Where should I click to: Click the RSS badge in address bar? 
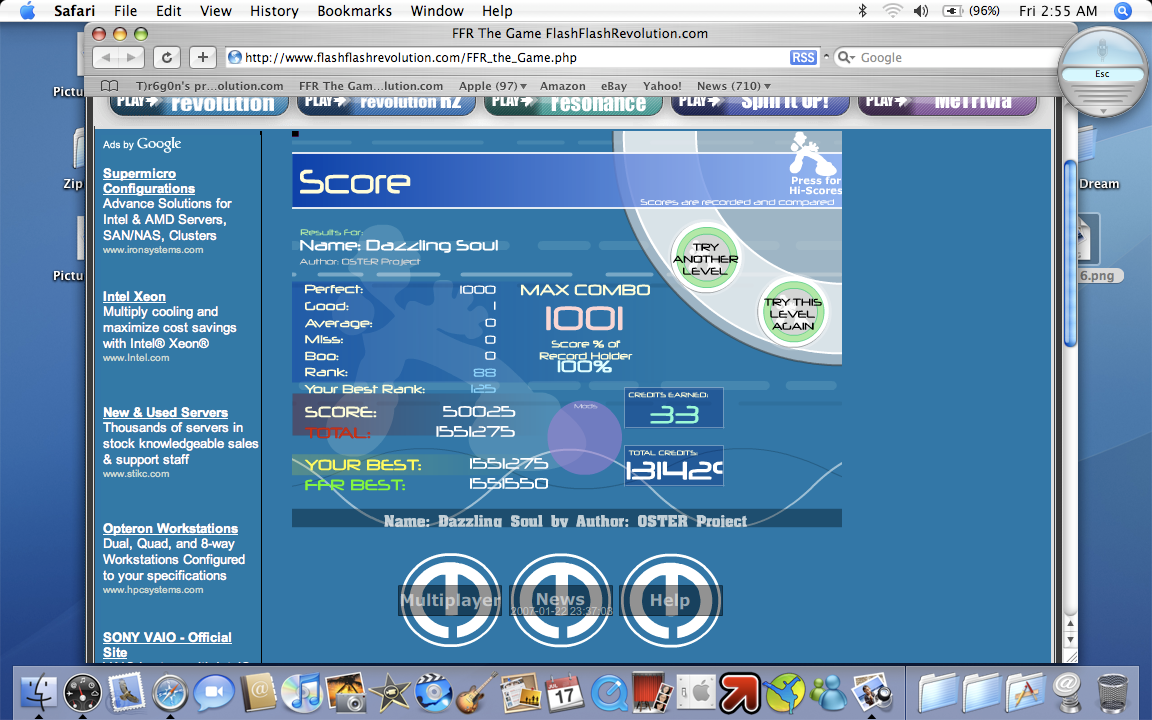click(803, 58)
